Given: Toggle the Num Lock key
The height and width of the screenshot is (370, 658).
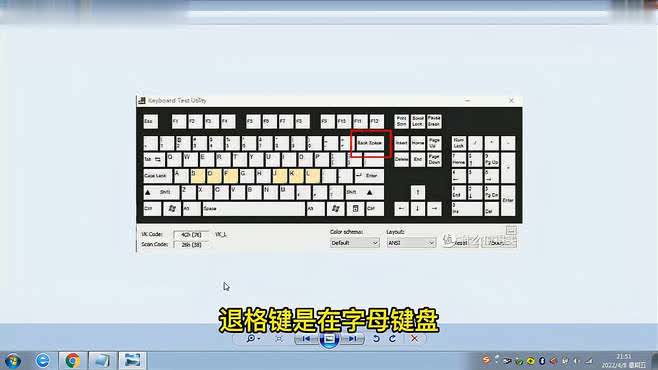Looking at the screenshot, I should pos(459,143).
